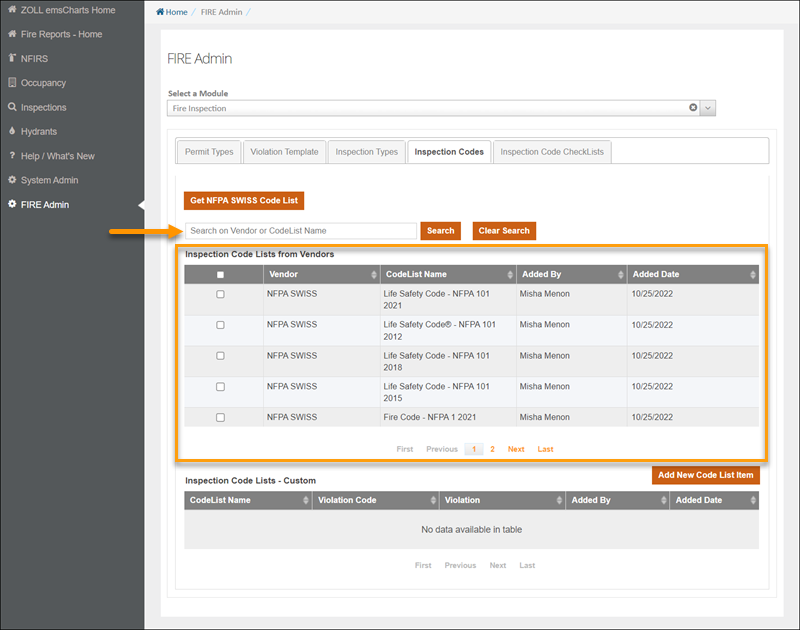
Task: Check Life Safety Code® NFPA 101 2012 row
Action: coord(220,325)
